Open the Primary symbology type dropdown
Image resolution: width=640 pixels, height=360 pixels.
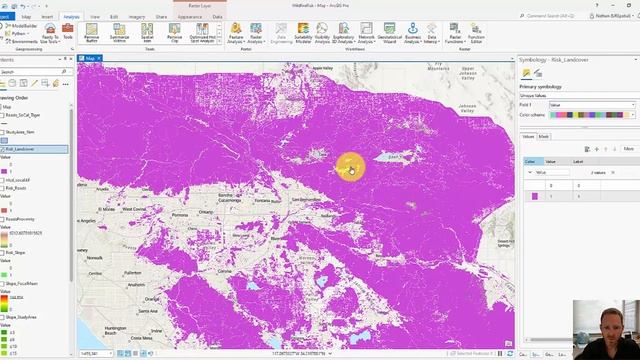coord(579,96)
